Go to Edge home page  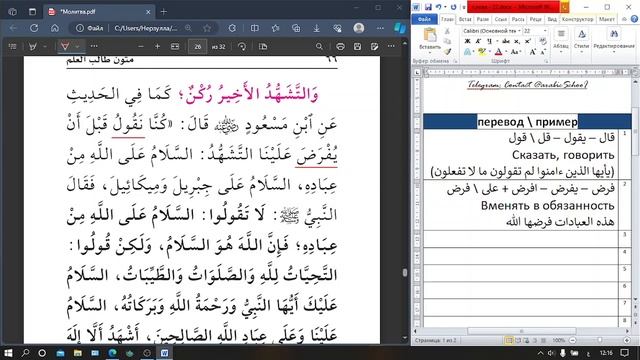tap(55, 28)
